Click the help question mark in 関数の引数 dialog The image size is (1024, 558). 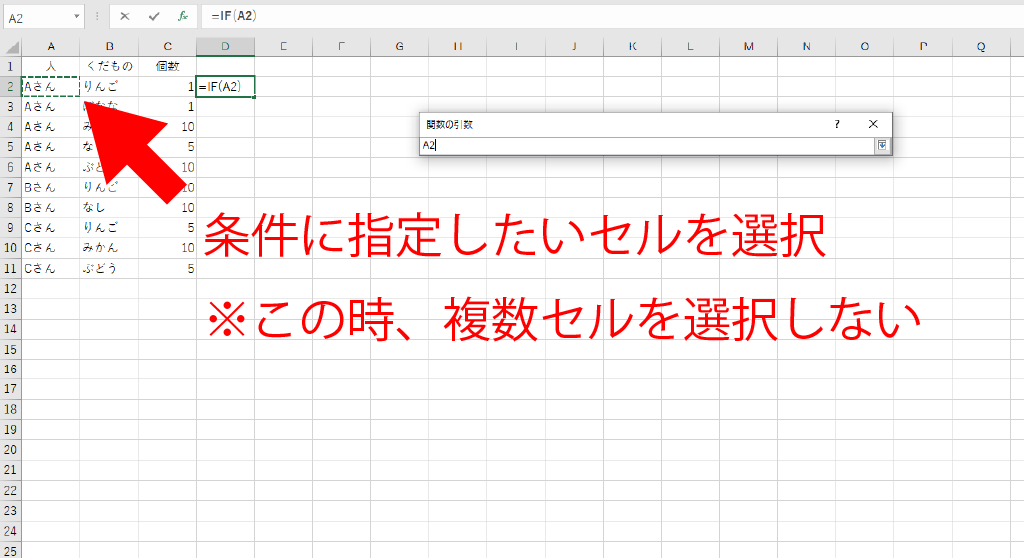(x=837, y=124)
